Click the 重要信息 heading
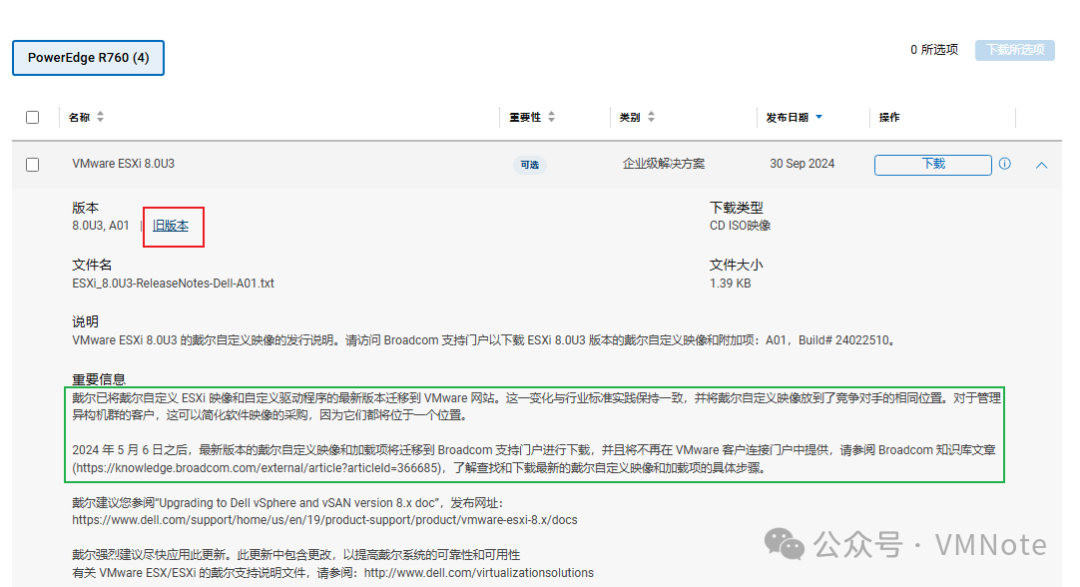The image size is (1080, 587). click(x=98, y=380)
